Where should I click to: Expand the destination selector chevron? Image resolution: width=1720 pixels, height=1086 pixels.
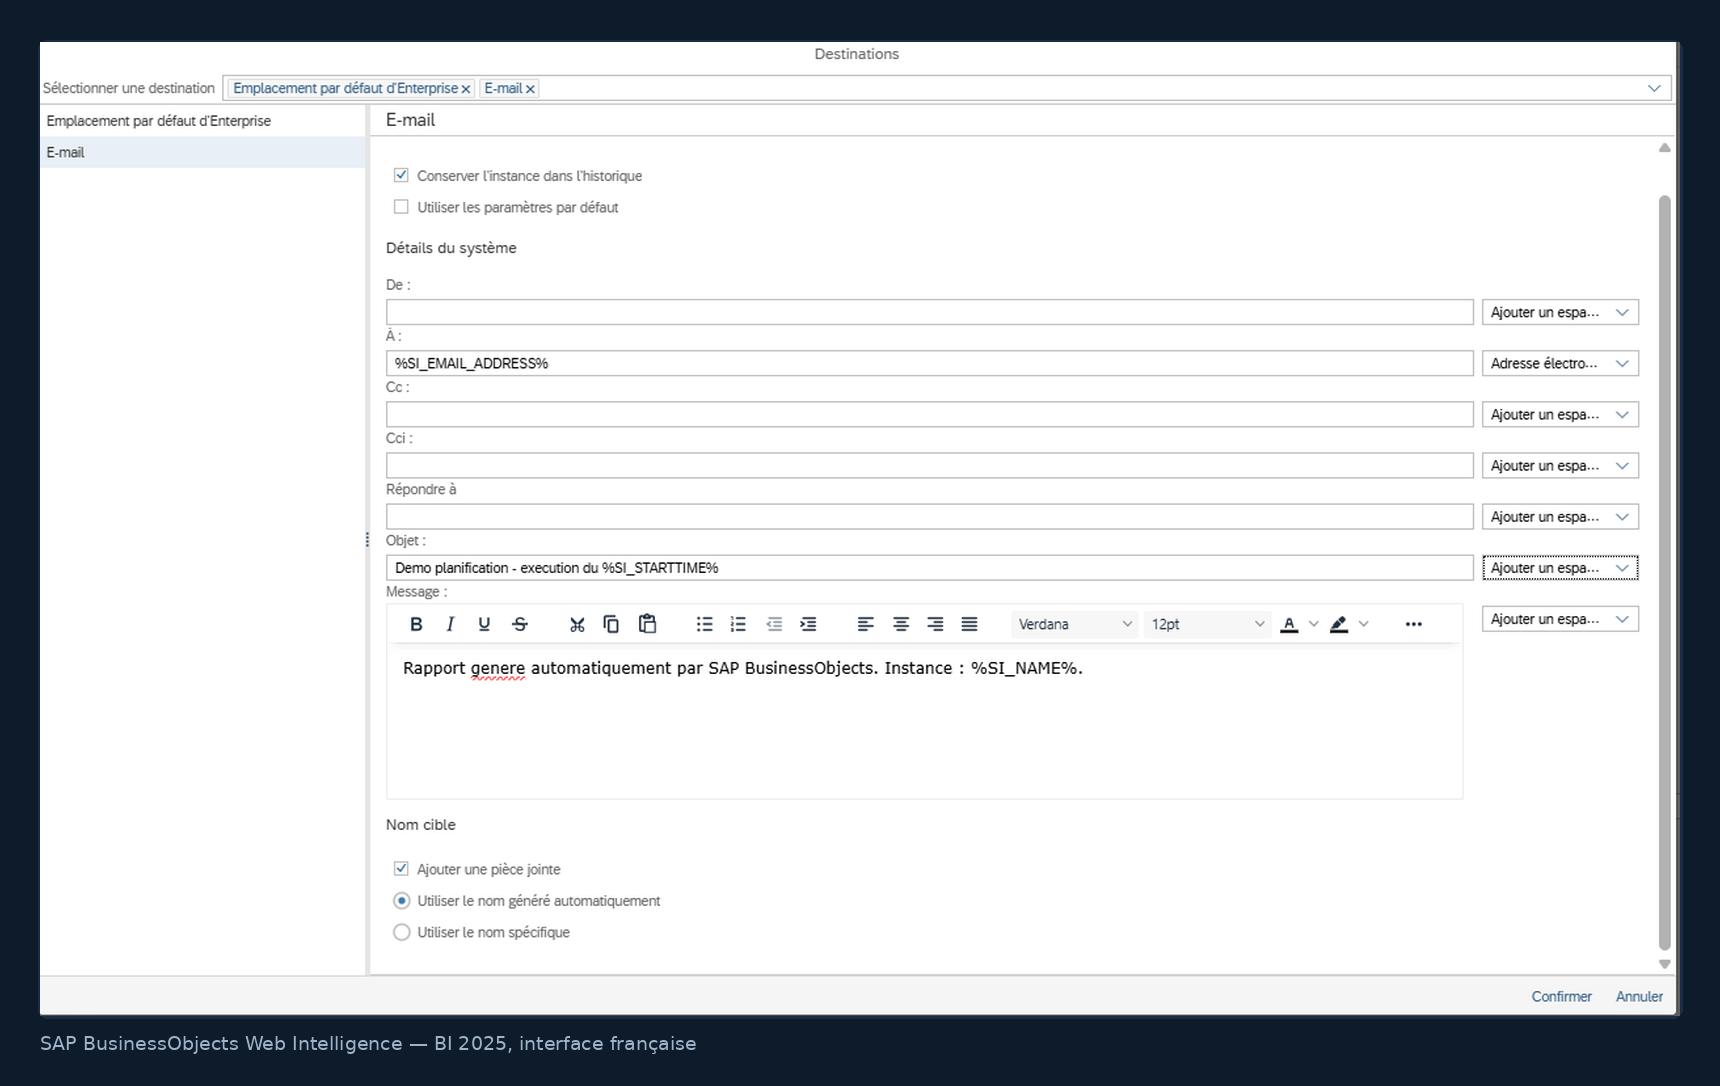pyautogui.click(x=1654, y=88)
